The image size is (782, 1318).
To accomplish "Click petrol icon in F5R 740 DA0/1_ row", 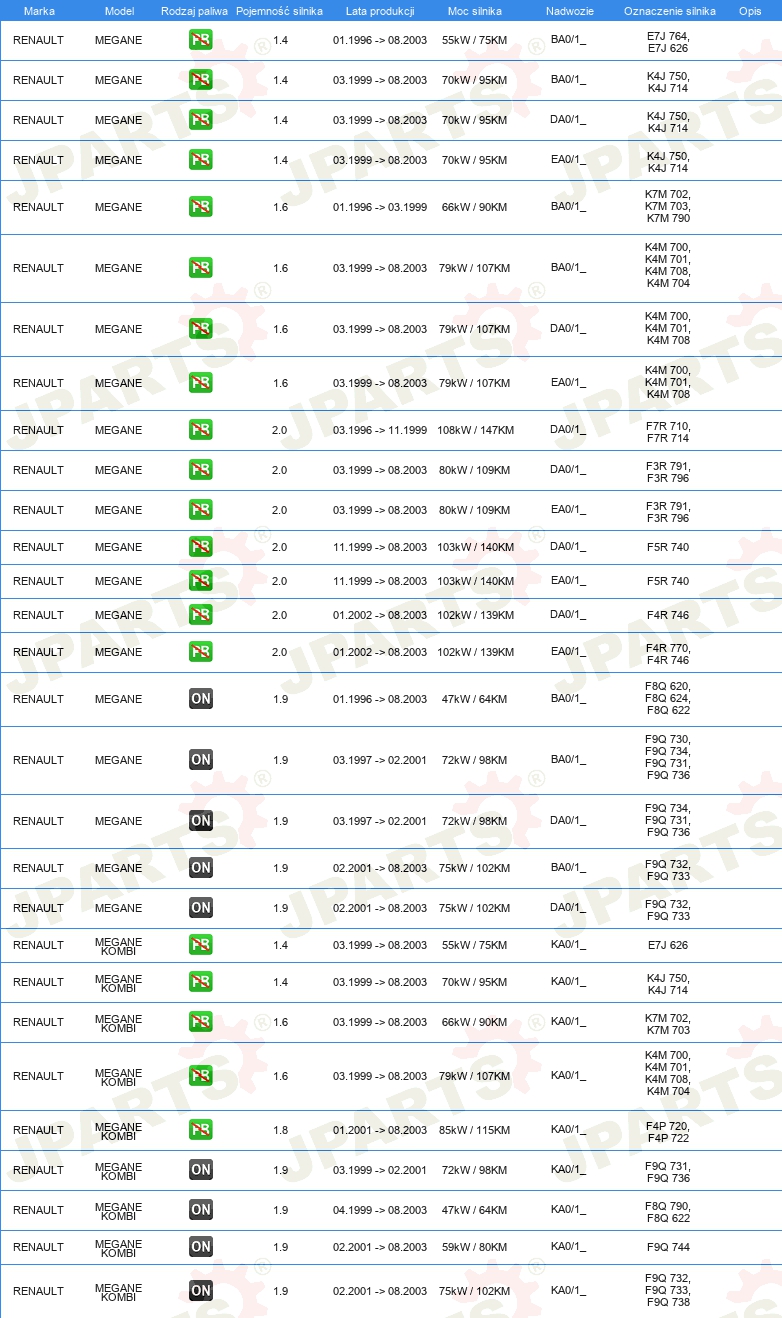I will click(x=201, y=547).
